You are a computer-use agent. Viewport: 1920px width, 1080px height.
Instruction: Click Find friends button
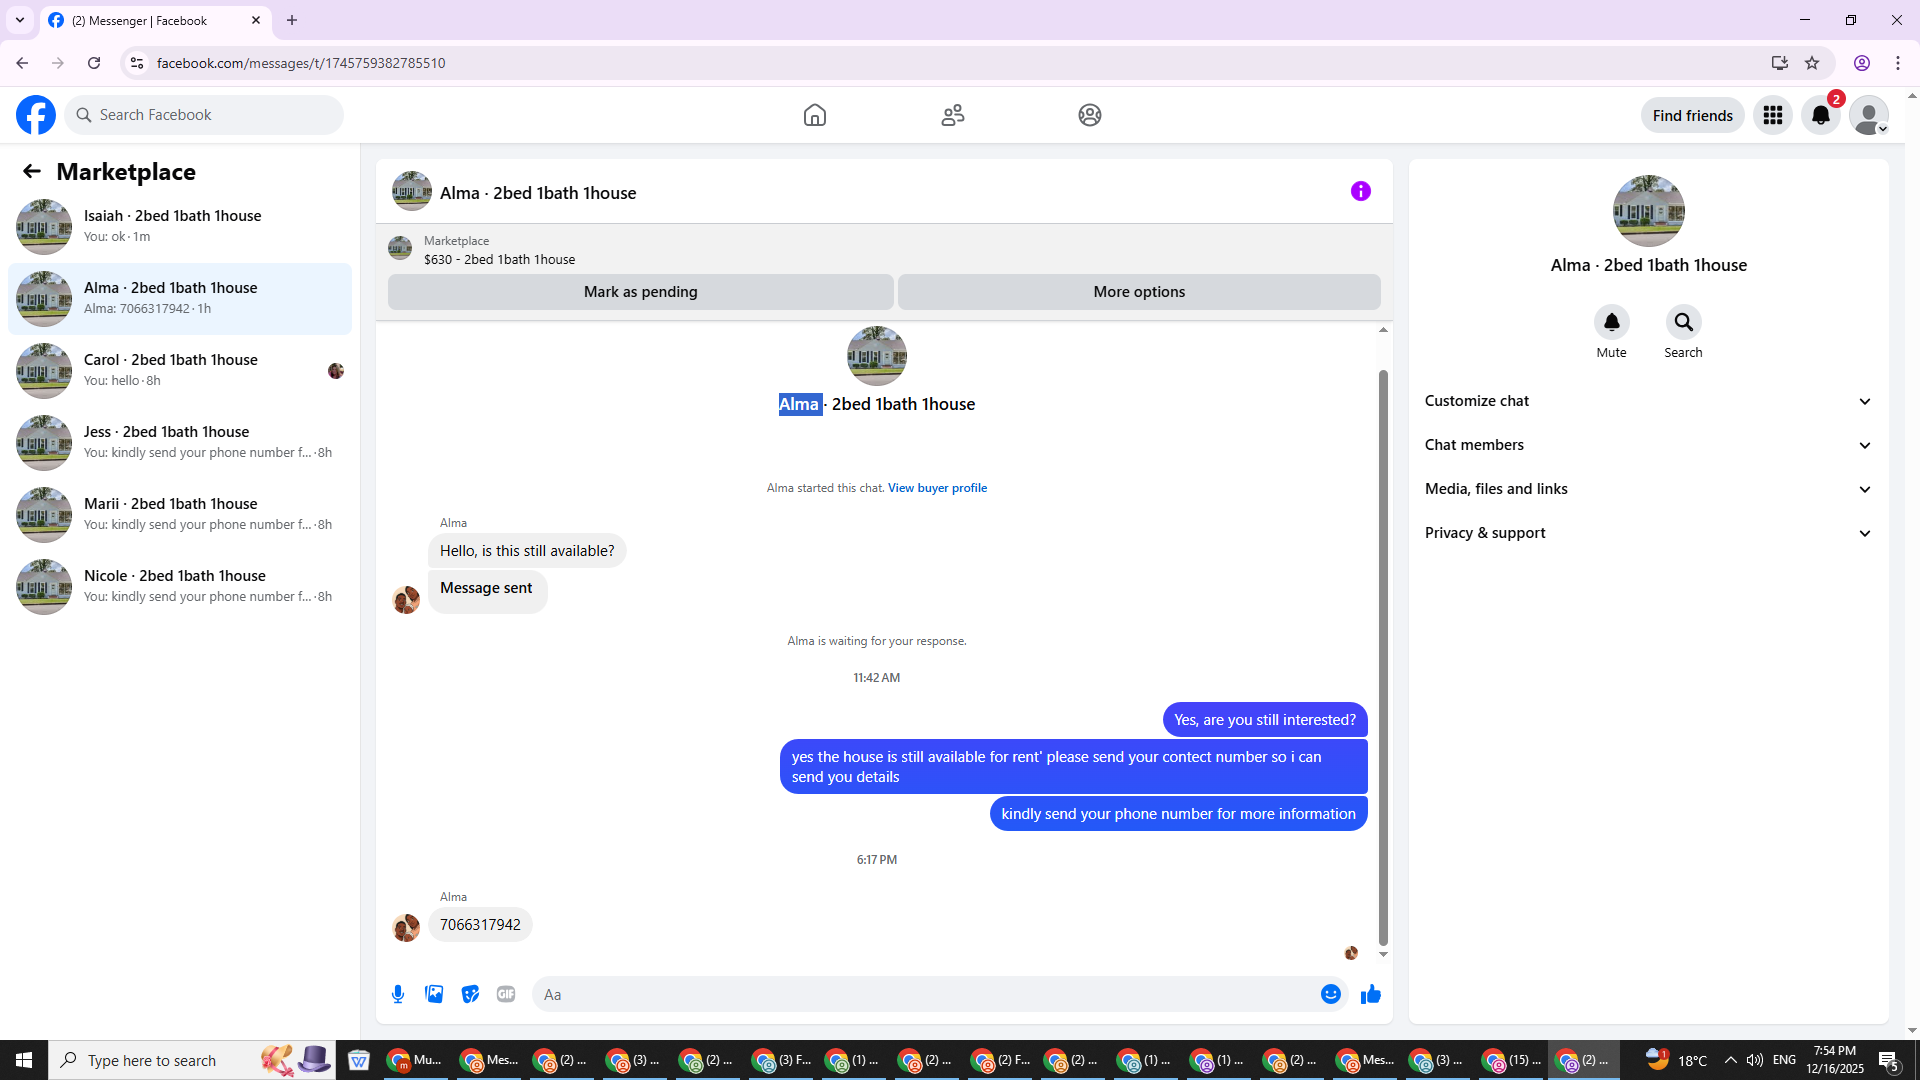(x=1692, y=115)
